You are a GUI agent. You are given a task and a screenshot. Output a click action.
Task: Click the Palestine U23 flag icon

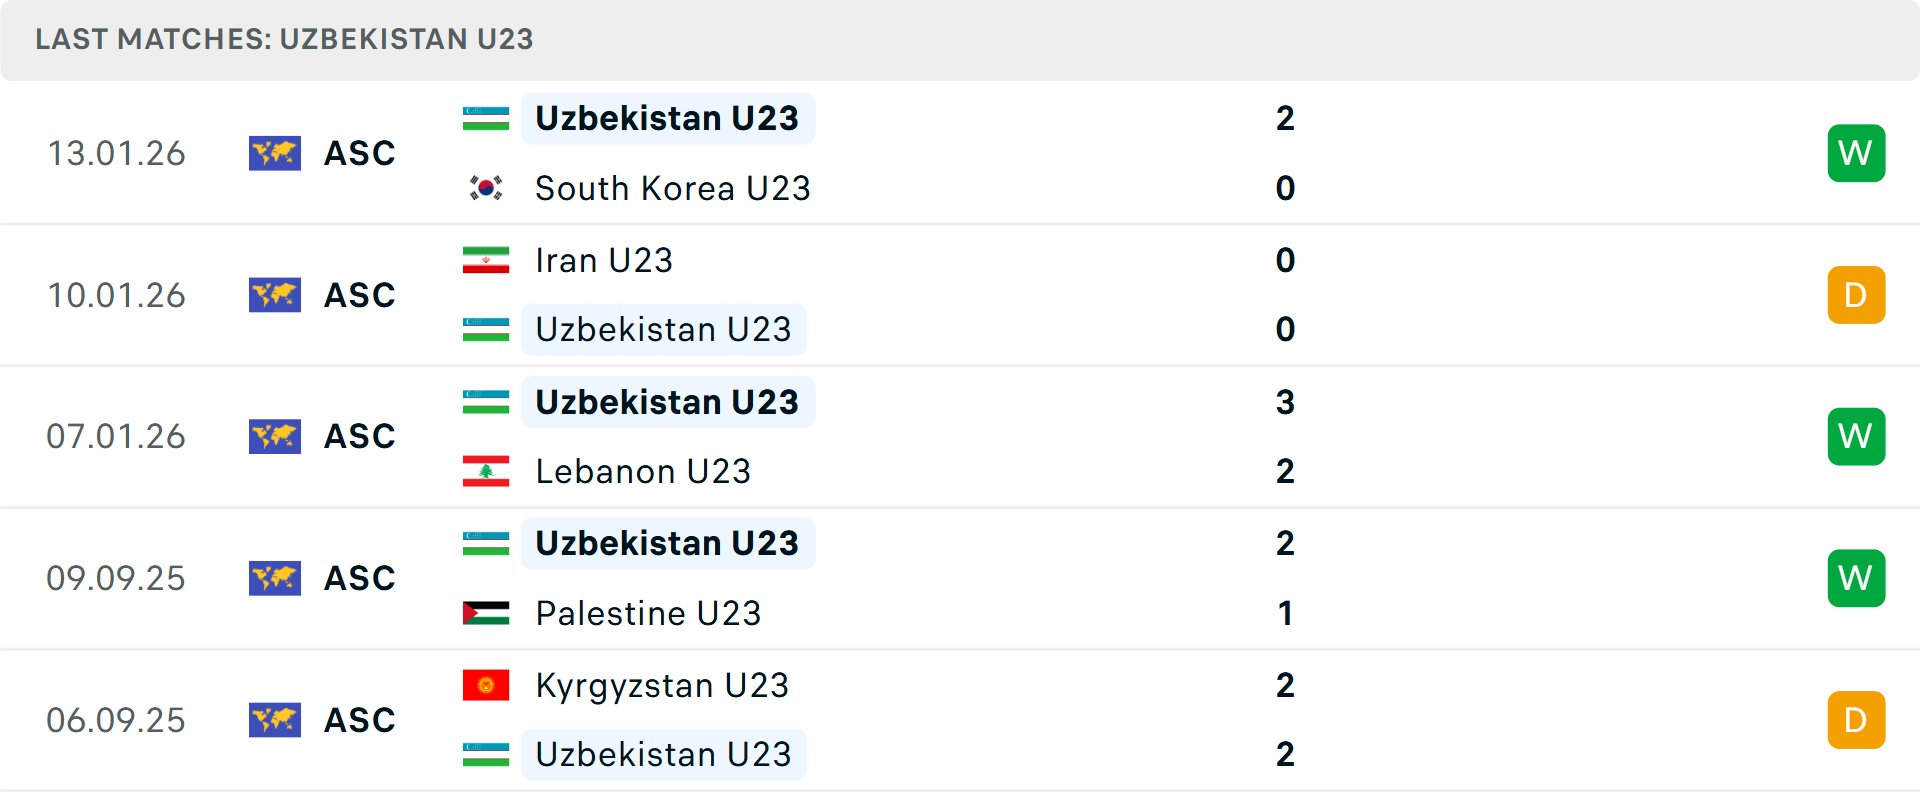pos(486,613)
